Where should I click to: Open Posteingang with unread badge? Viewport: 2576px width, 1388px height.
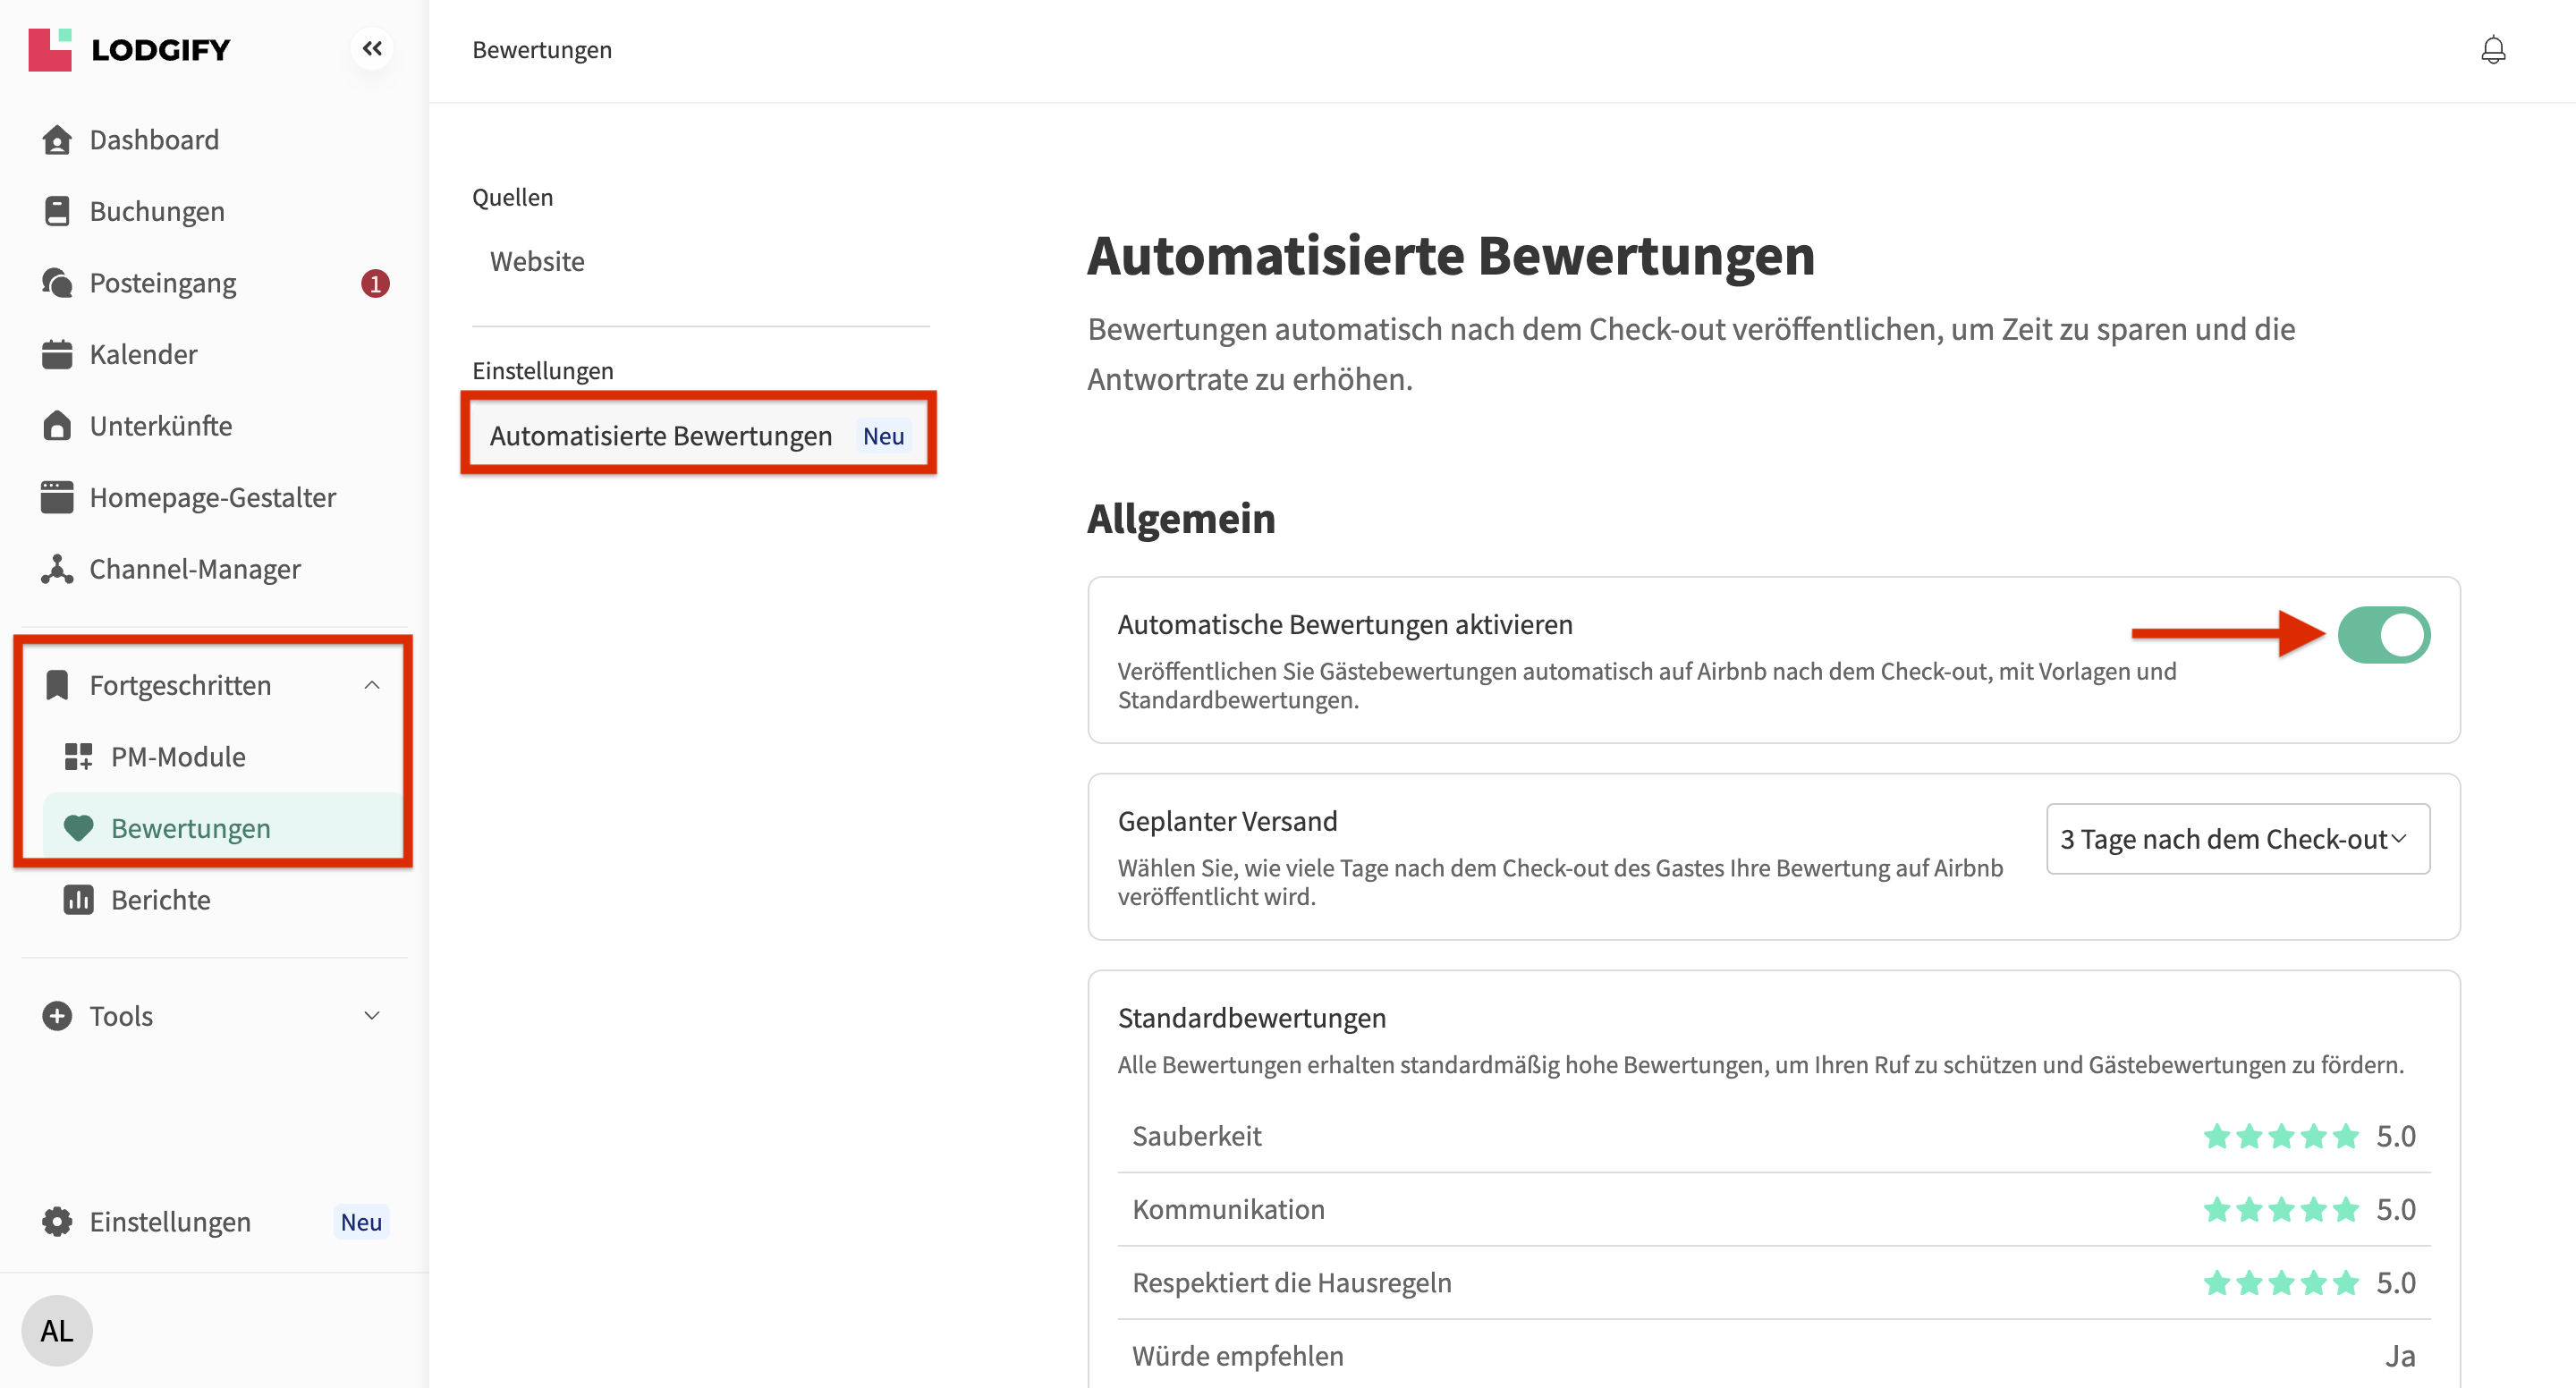click(x=163, y=283)
